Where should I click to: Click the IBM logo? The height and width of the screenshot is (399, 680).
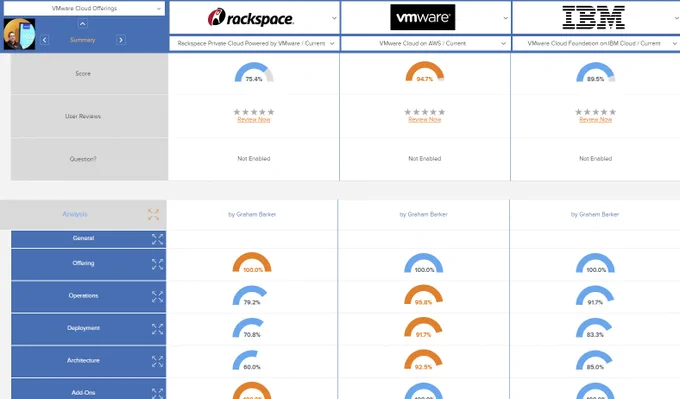(594, 17)
